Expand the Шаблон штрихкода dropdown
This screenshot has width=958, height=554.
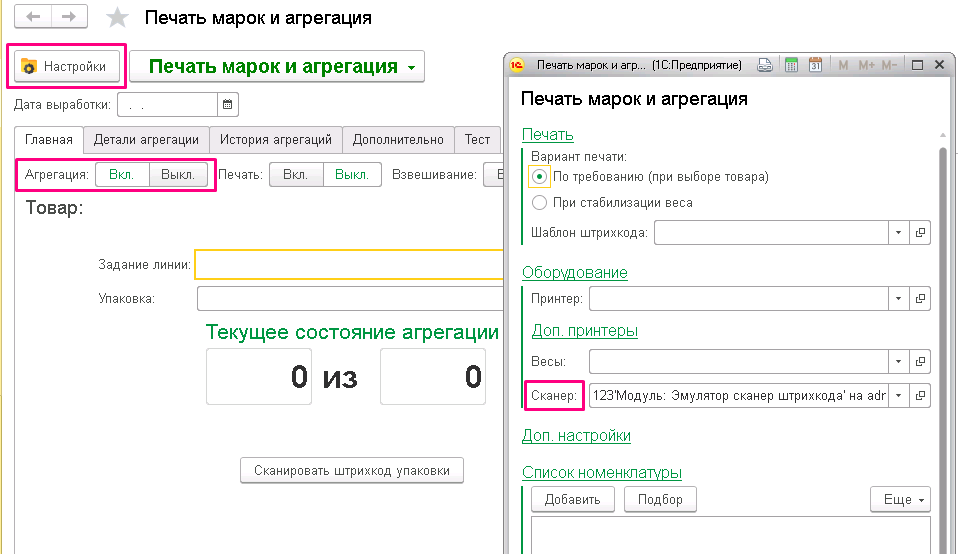pos(898,233)
